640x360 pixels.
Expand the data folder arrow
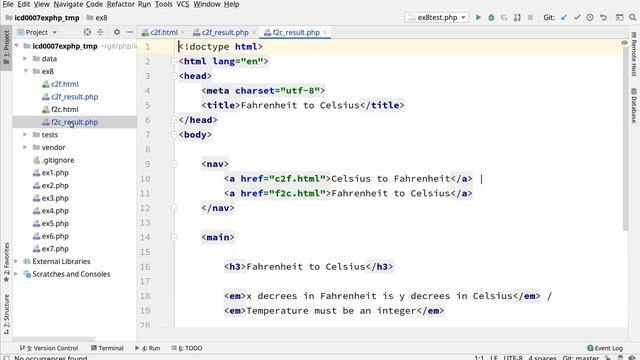[25, 58]
